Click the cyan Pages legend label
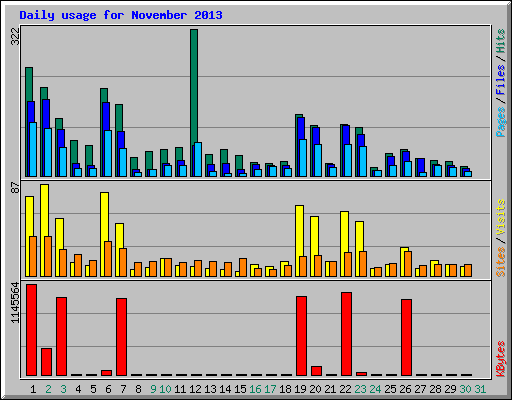This screenshot has width=512, height=400. (x=501, y=122)
